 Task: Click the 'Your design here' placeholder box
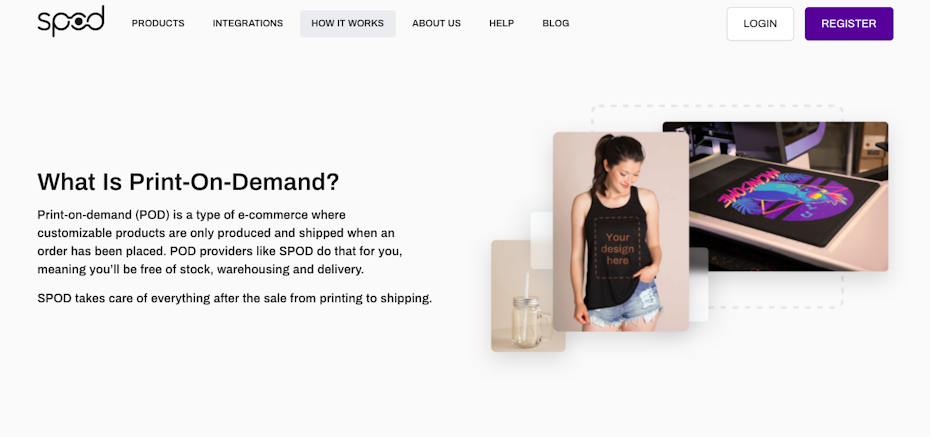pos(617,247)
